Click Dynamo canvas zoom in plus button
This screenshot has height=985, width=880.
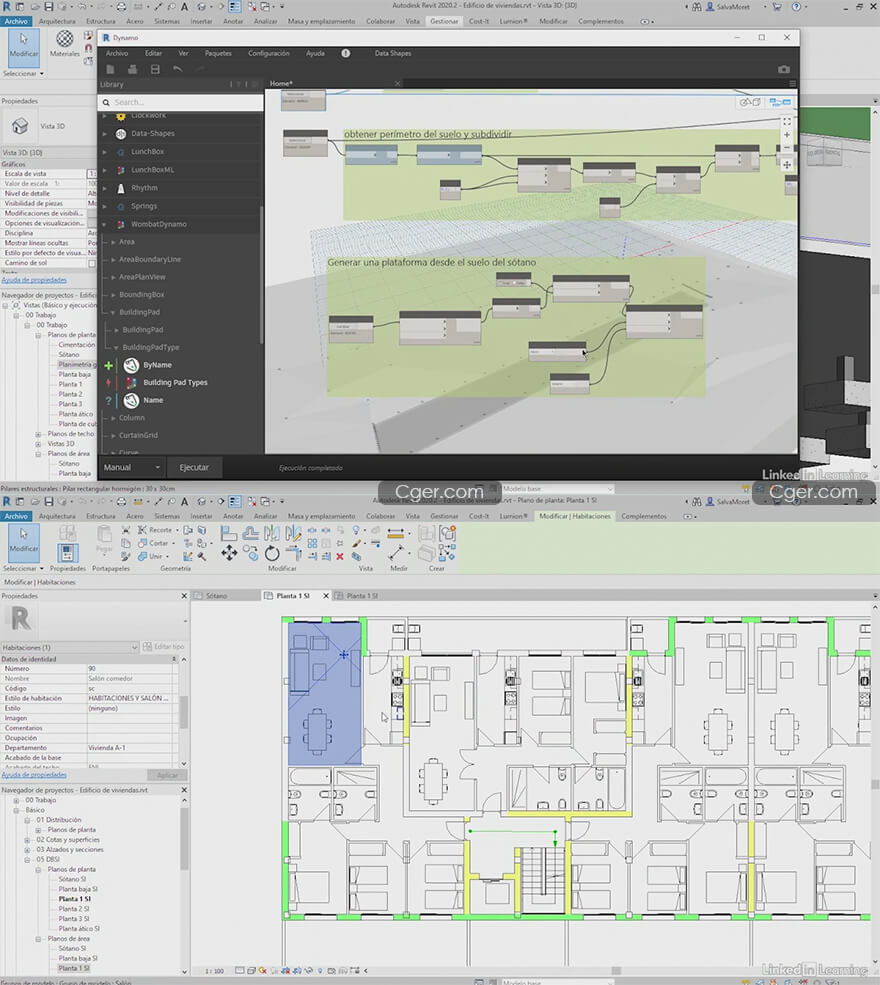tap(786, 134)
